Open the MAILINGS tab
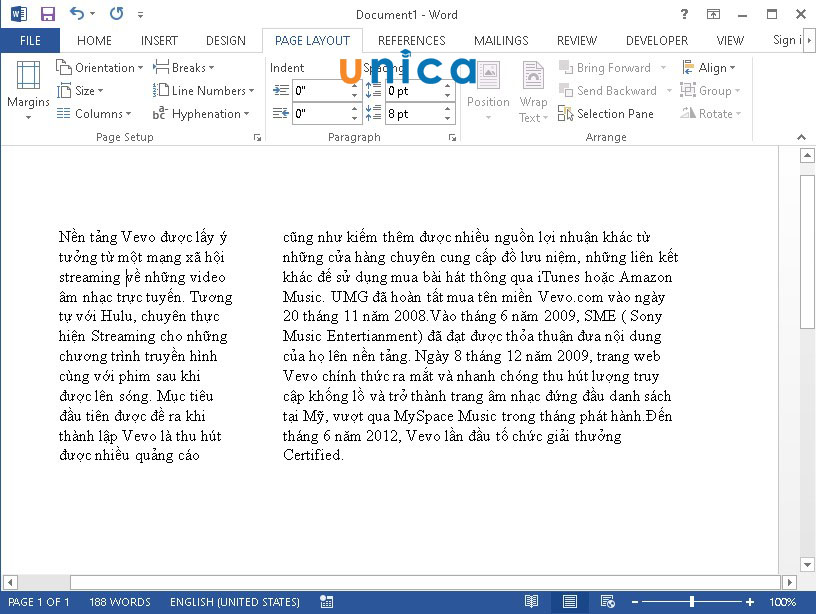816x614 pixels. click(x=501, y=41)
